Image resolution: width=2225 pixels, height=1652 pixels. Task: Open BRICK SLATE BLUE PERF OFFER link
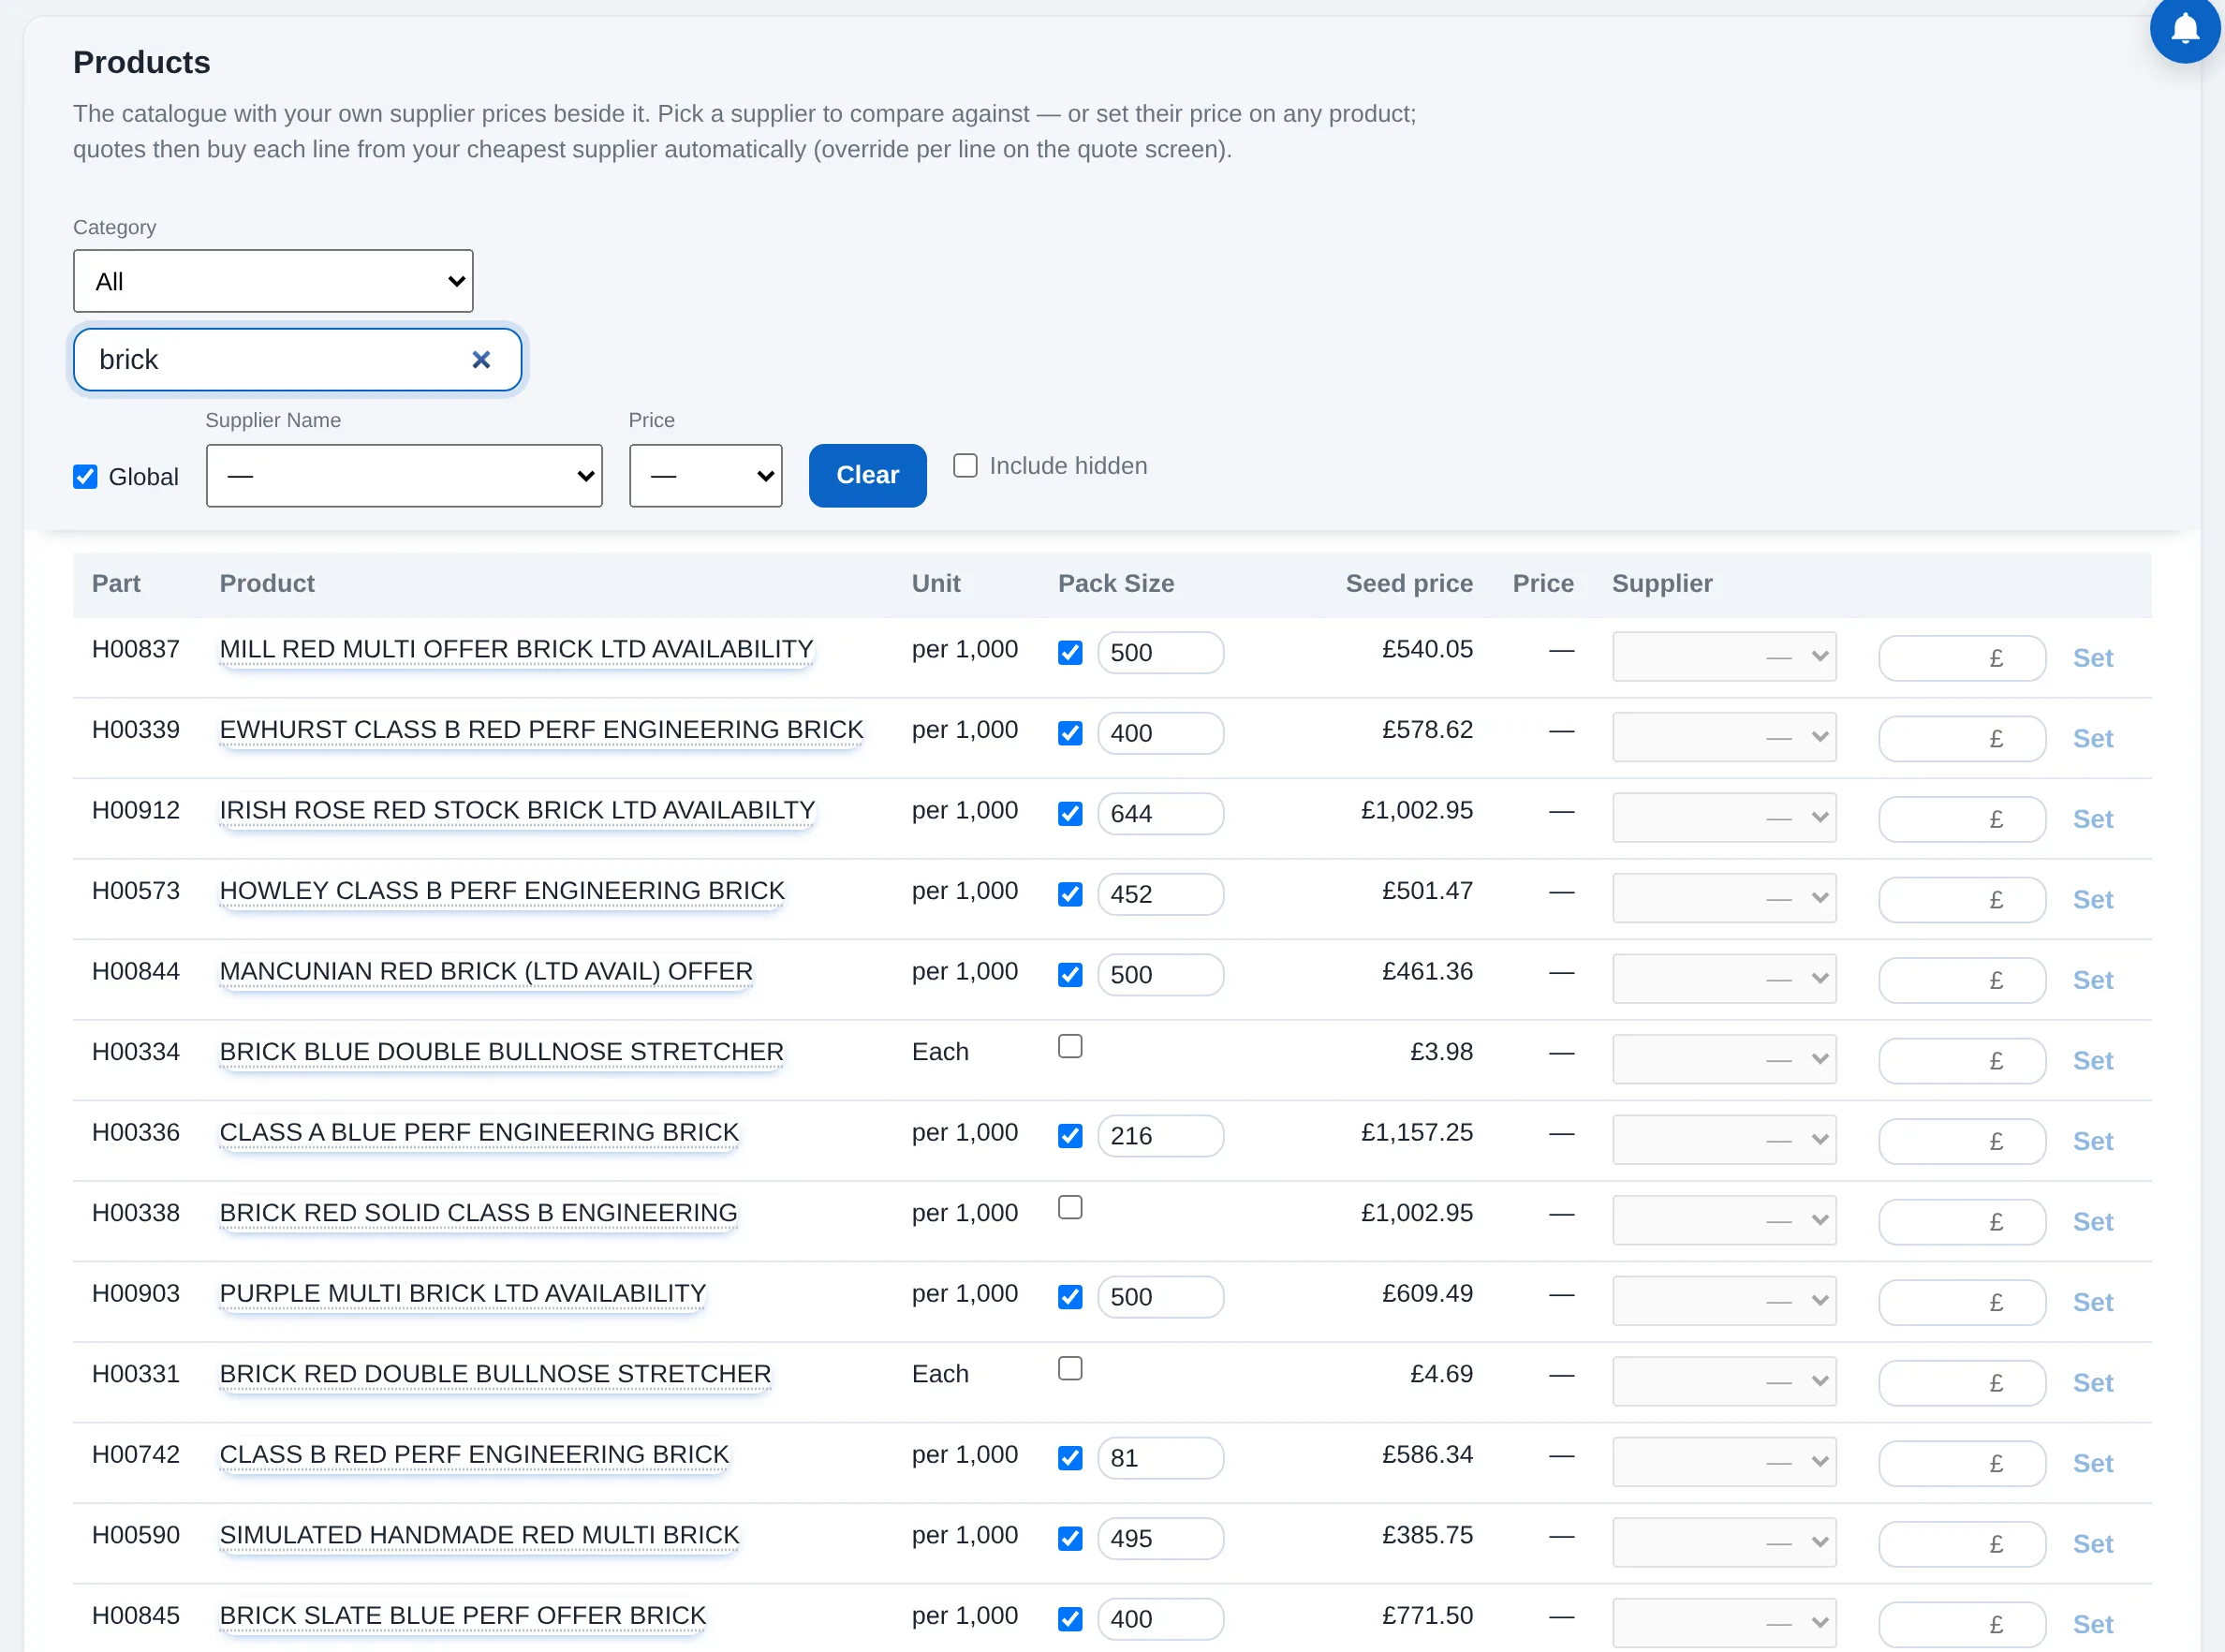[x=463, y=1616]
